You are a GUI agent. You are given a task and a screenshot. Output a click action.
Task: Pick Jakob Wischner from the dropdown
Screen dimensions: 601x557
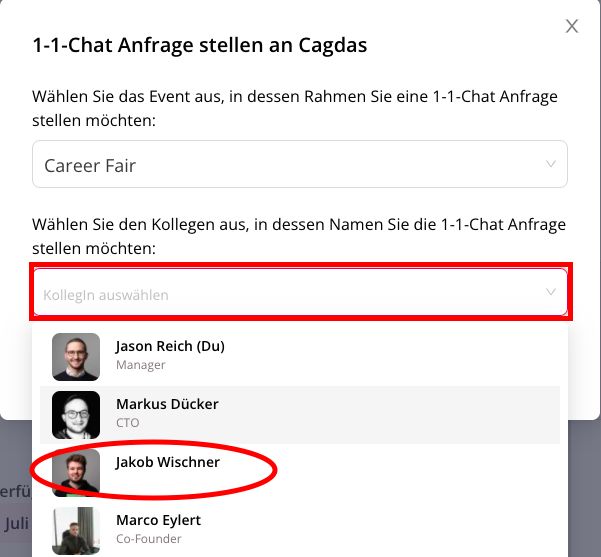click(300, 473)
